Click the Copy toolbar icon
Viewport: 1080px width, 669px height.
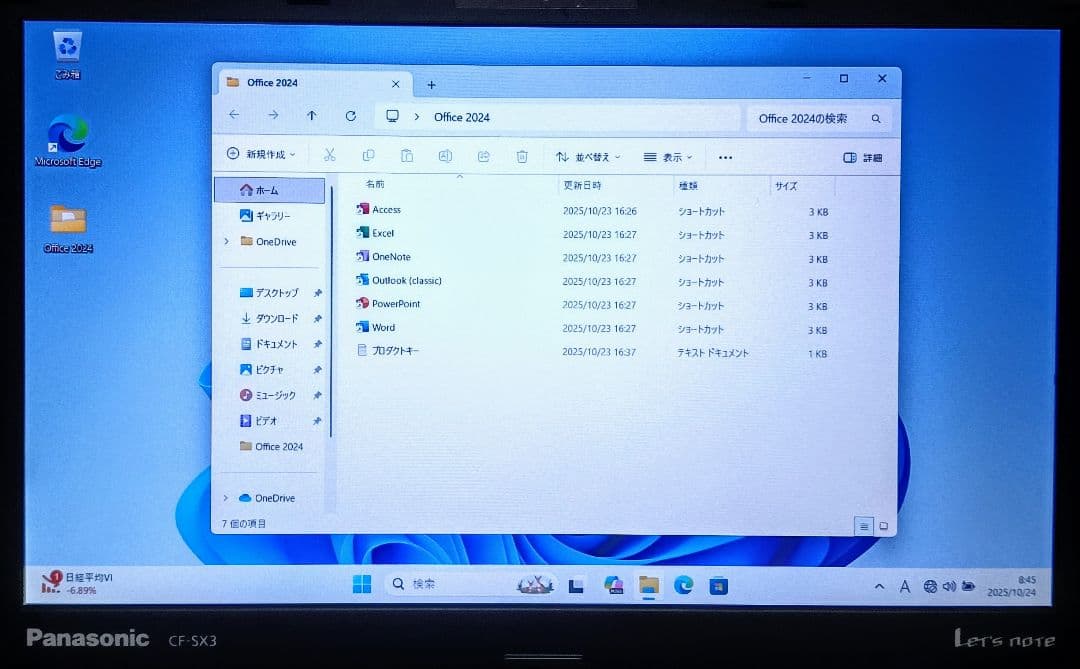point(369,156)
